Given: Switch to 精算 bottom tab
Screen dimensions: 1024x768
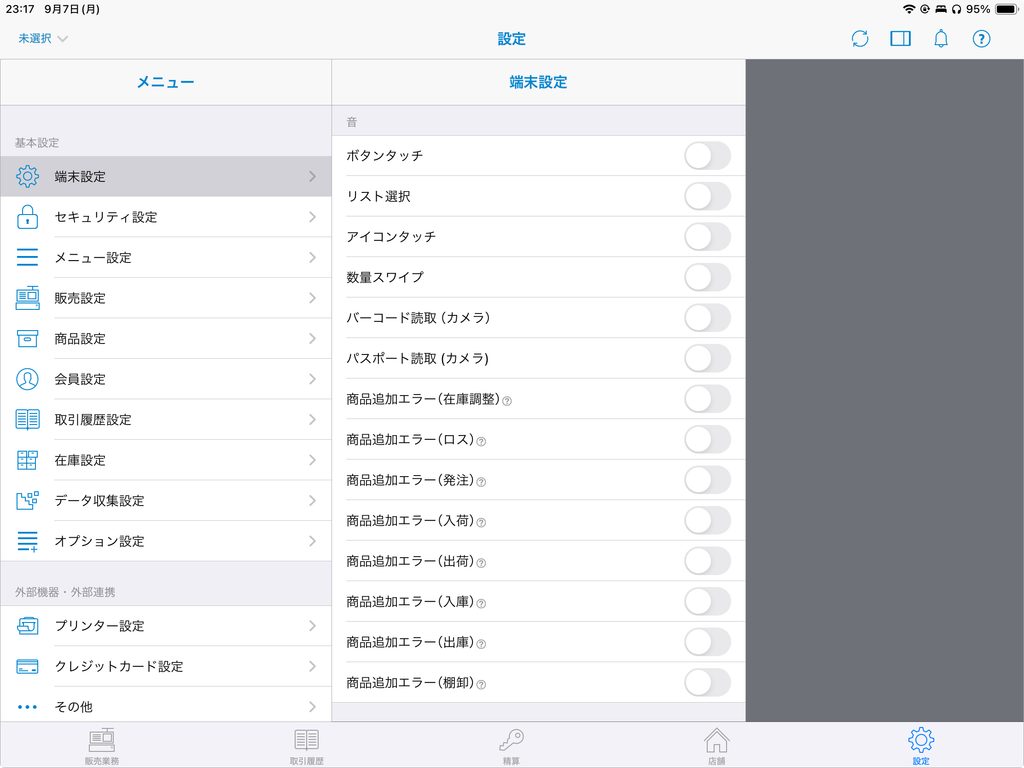Looking at the screenshot, I should pos(511,746).
